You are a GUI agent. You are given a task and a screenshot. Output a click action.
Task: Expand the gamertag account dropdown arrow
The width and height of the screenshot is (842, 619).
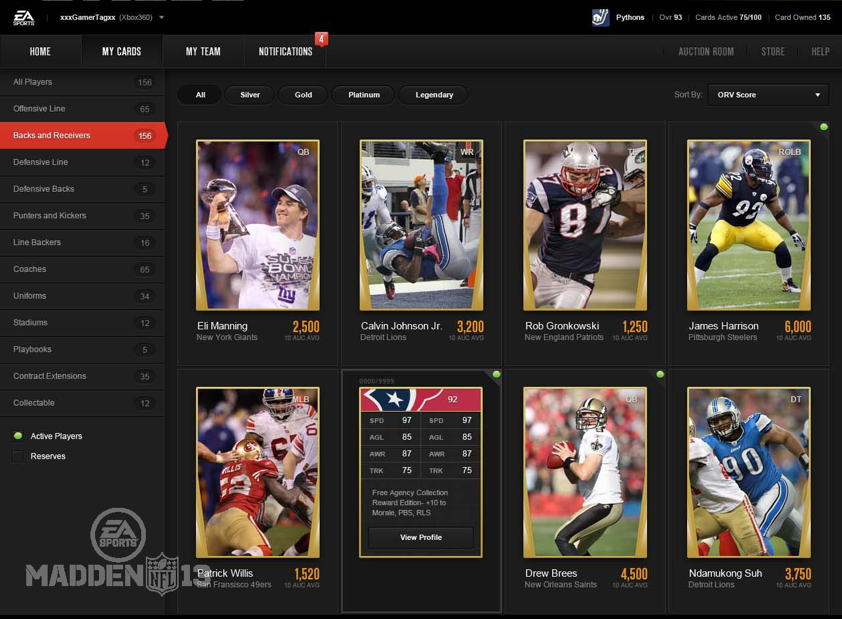162,17
